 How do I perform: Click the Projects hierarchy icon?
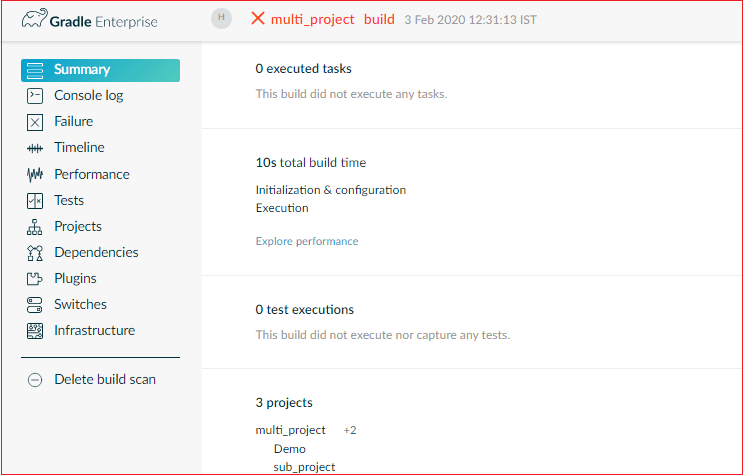35,227
